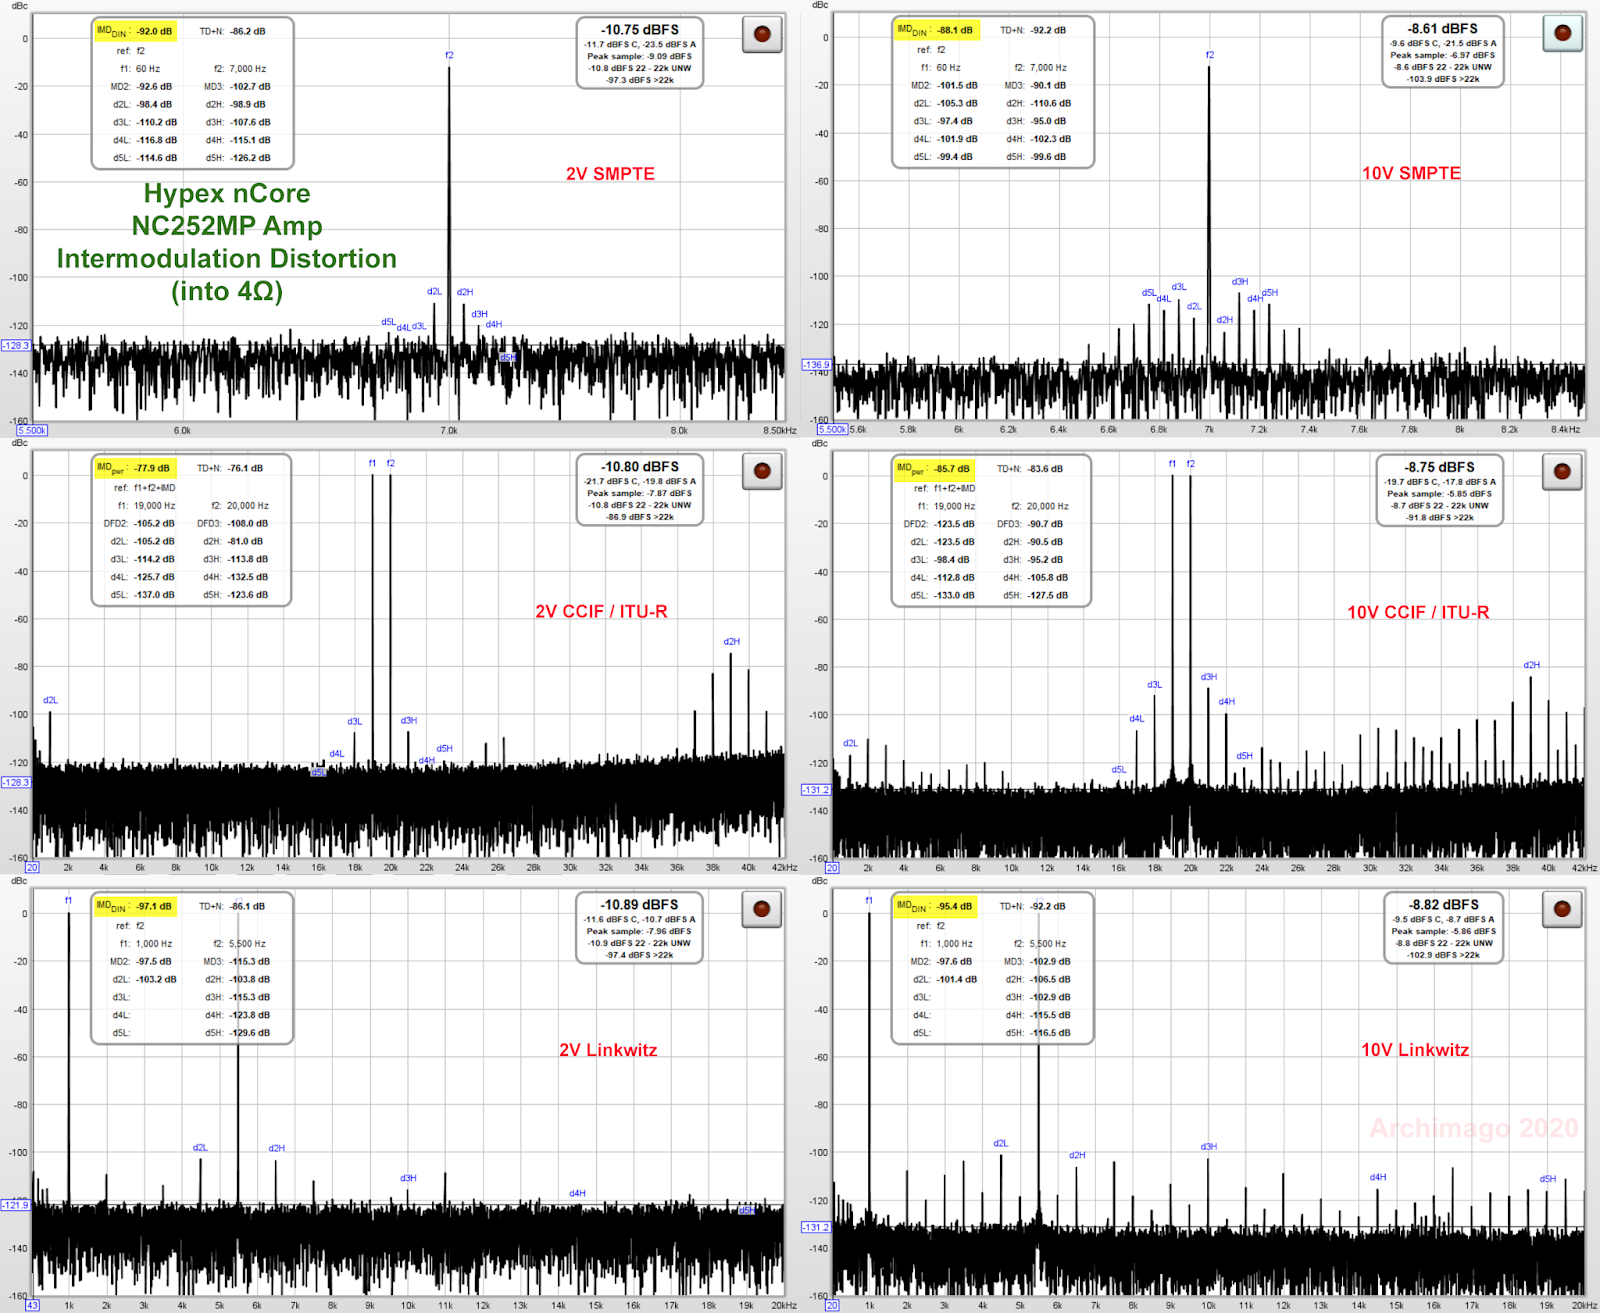The height and width of the screenshot is (1313, 1600).
Task: Click the record button in the 10V SMPTE graph
Action: [x=1562, y=34]
